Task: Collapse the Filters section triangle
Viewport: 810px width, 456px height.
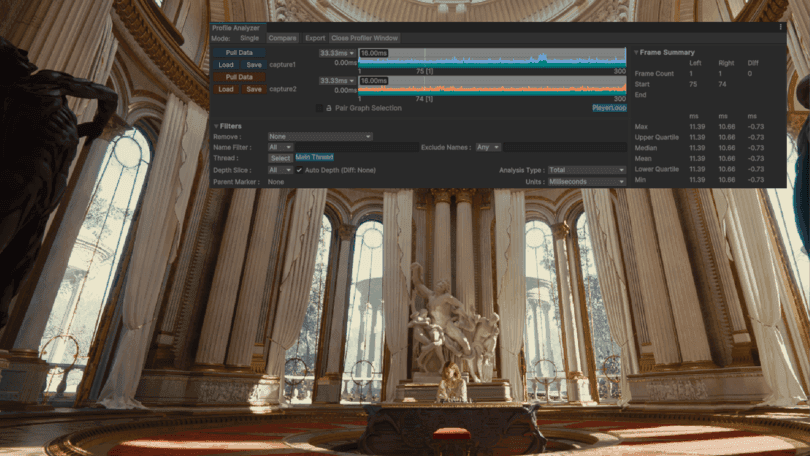Action: tap(216, 126)
